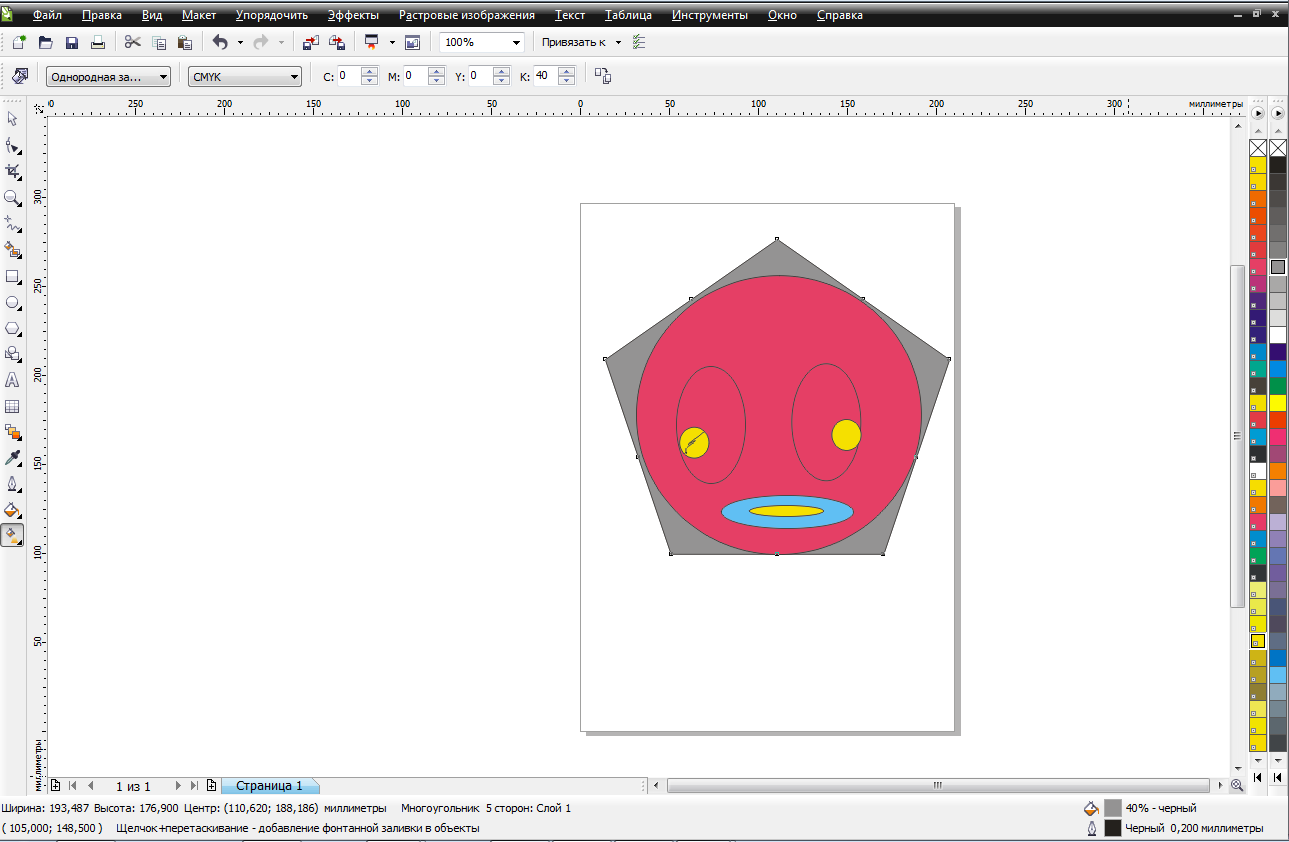
Task: Click the Y value input field
Action: [482, 77]
